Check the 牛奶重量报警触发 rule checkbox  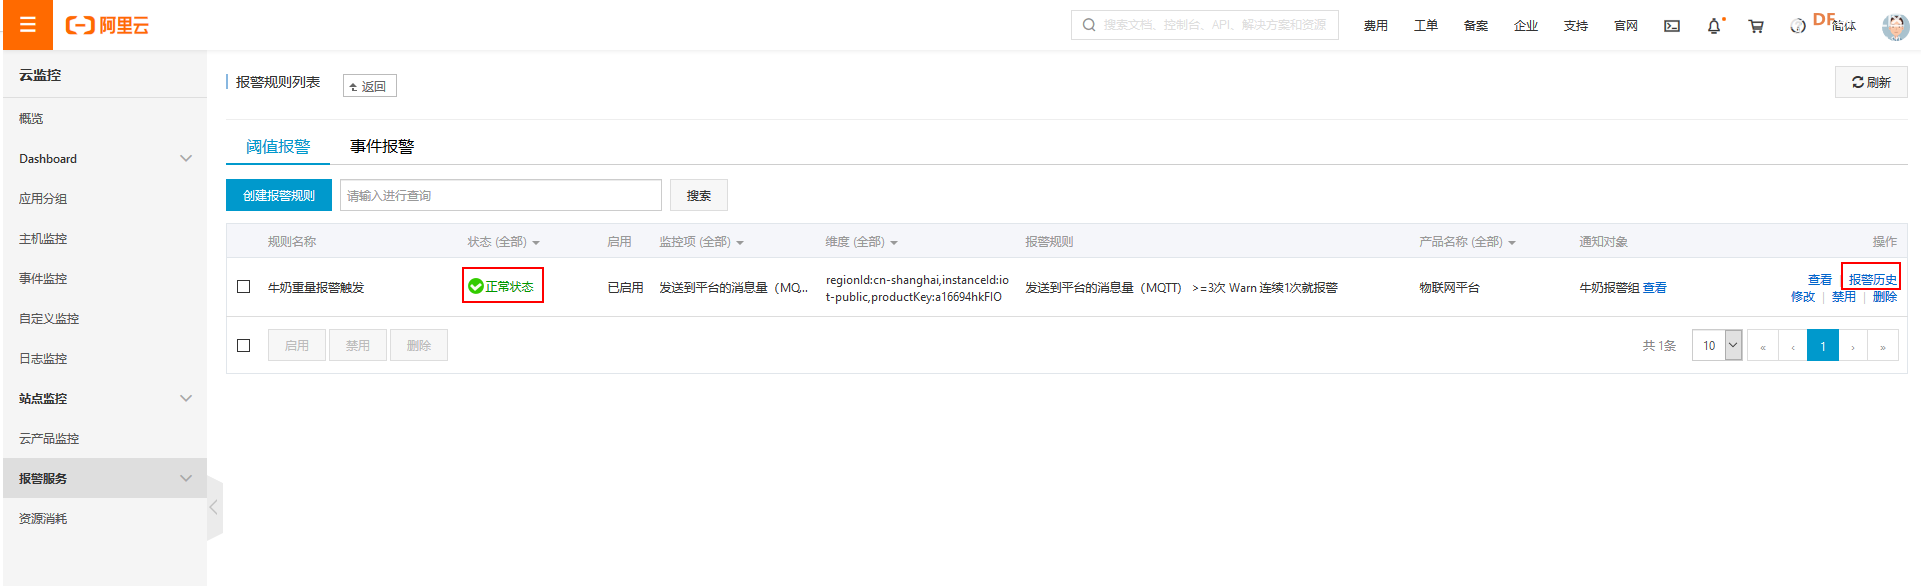point(243,287)
